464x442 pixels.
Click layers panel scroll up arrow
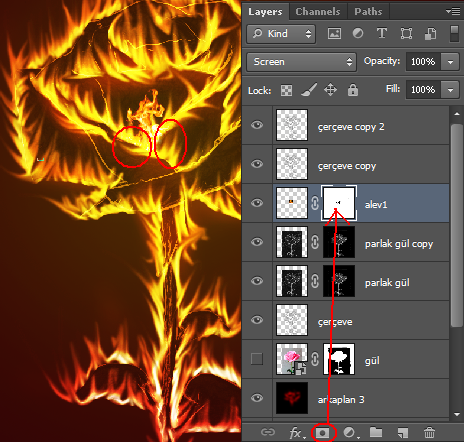point(457,114)
